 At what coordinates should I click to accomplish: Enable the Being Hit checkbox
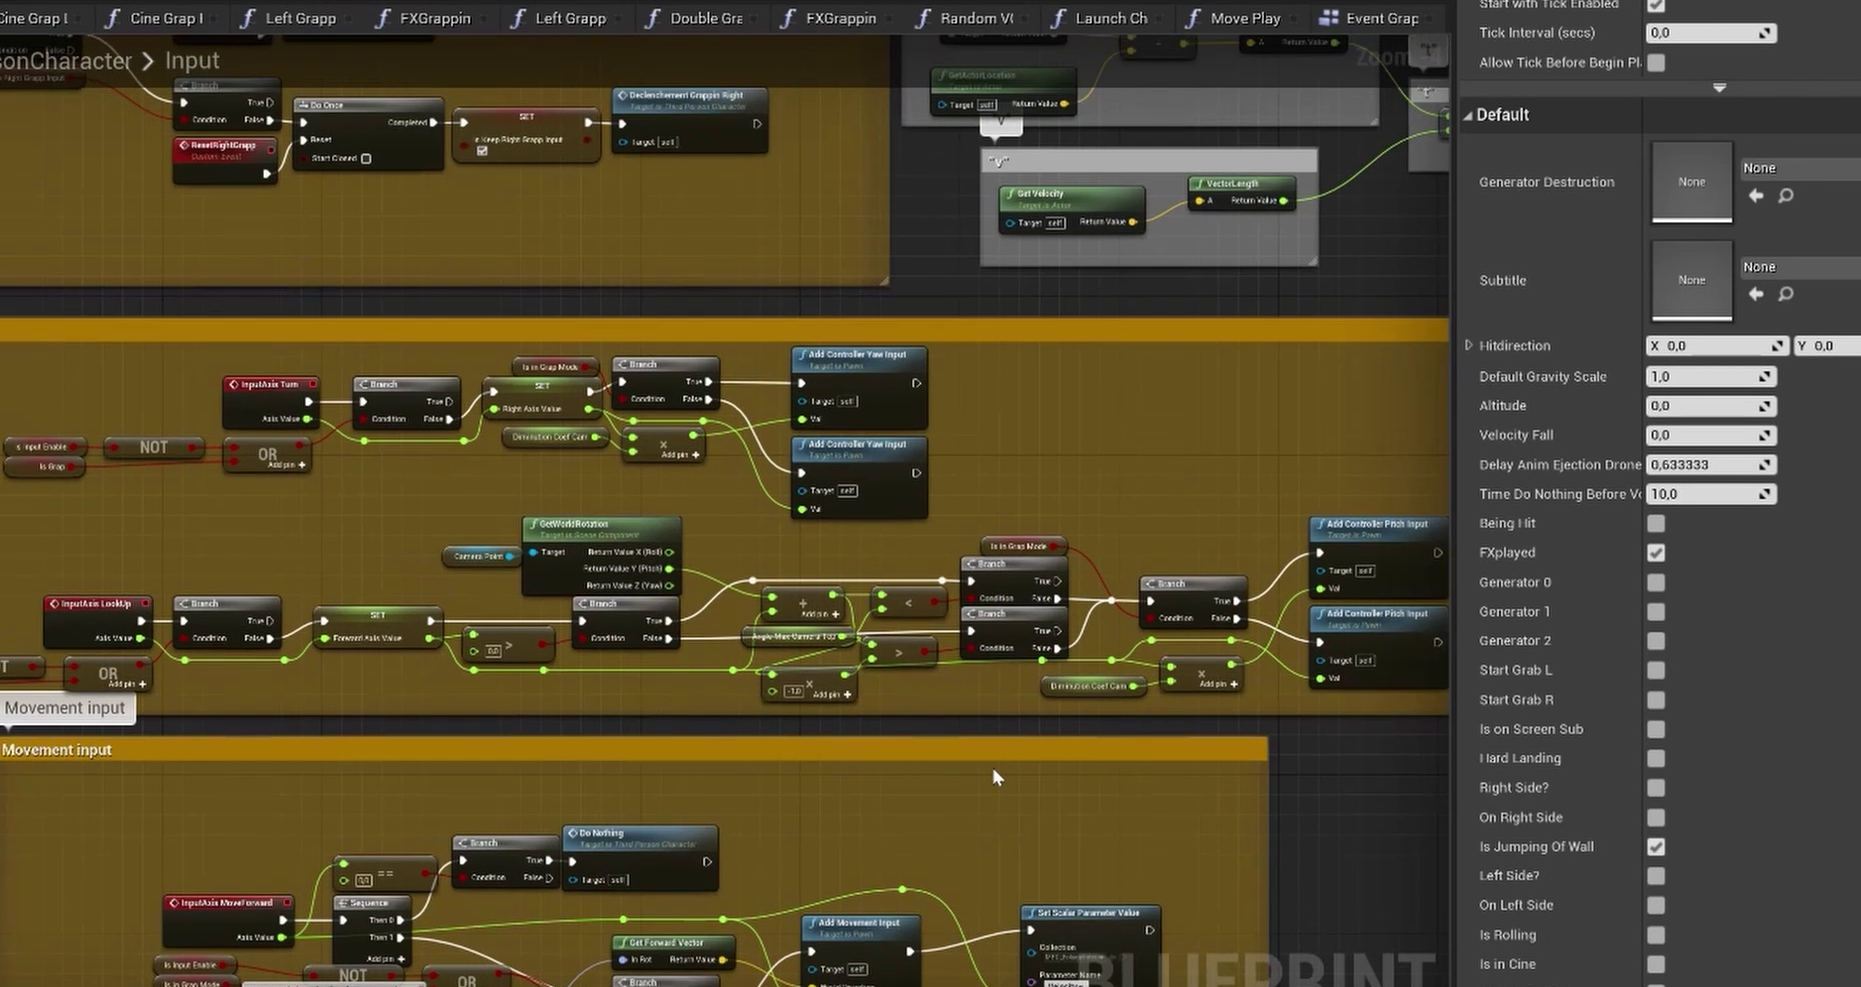tap(1656, 523)
